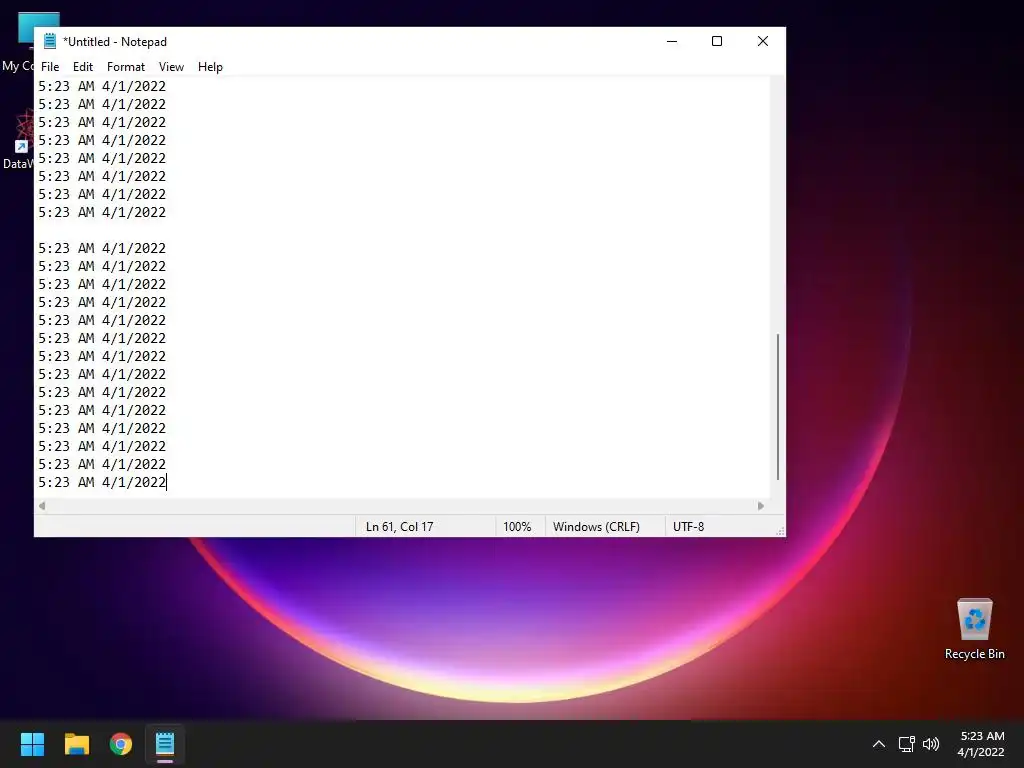Click the Ln 61, Col 17 status entry

(x=399, y=526)
